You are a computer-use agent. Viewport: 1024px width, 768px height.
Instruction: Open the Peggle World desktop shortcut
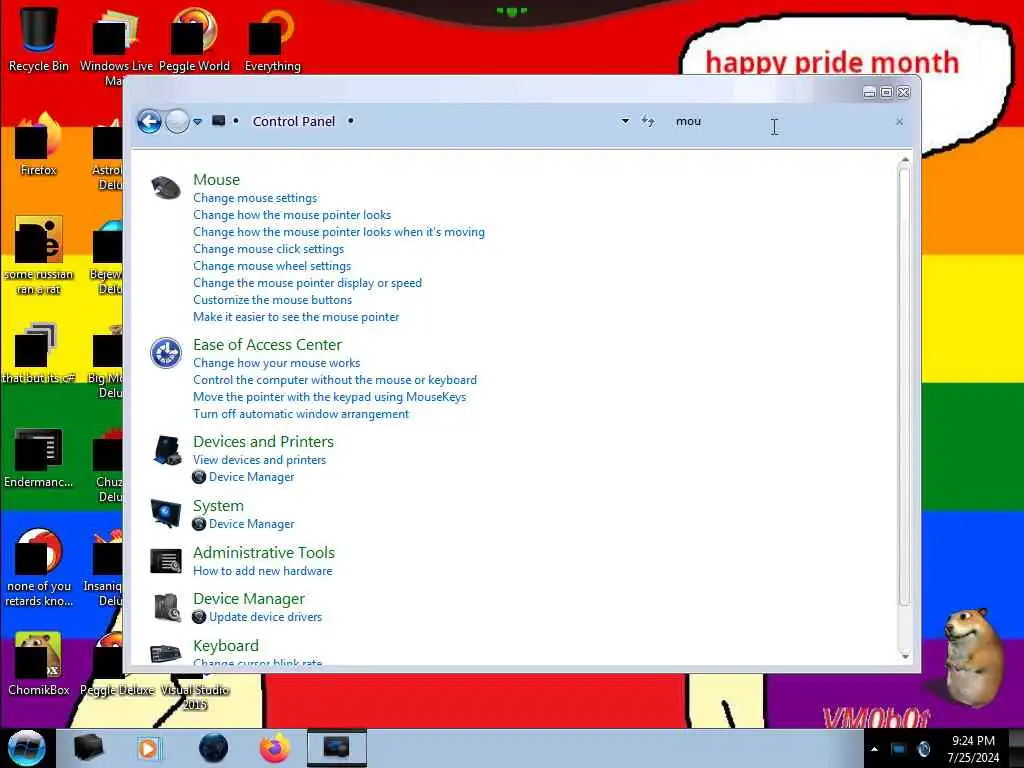click(195, 39)
